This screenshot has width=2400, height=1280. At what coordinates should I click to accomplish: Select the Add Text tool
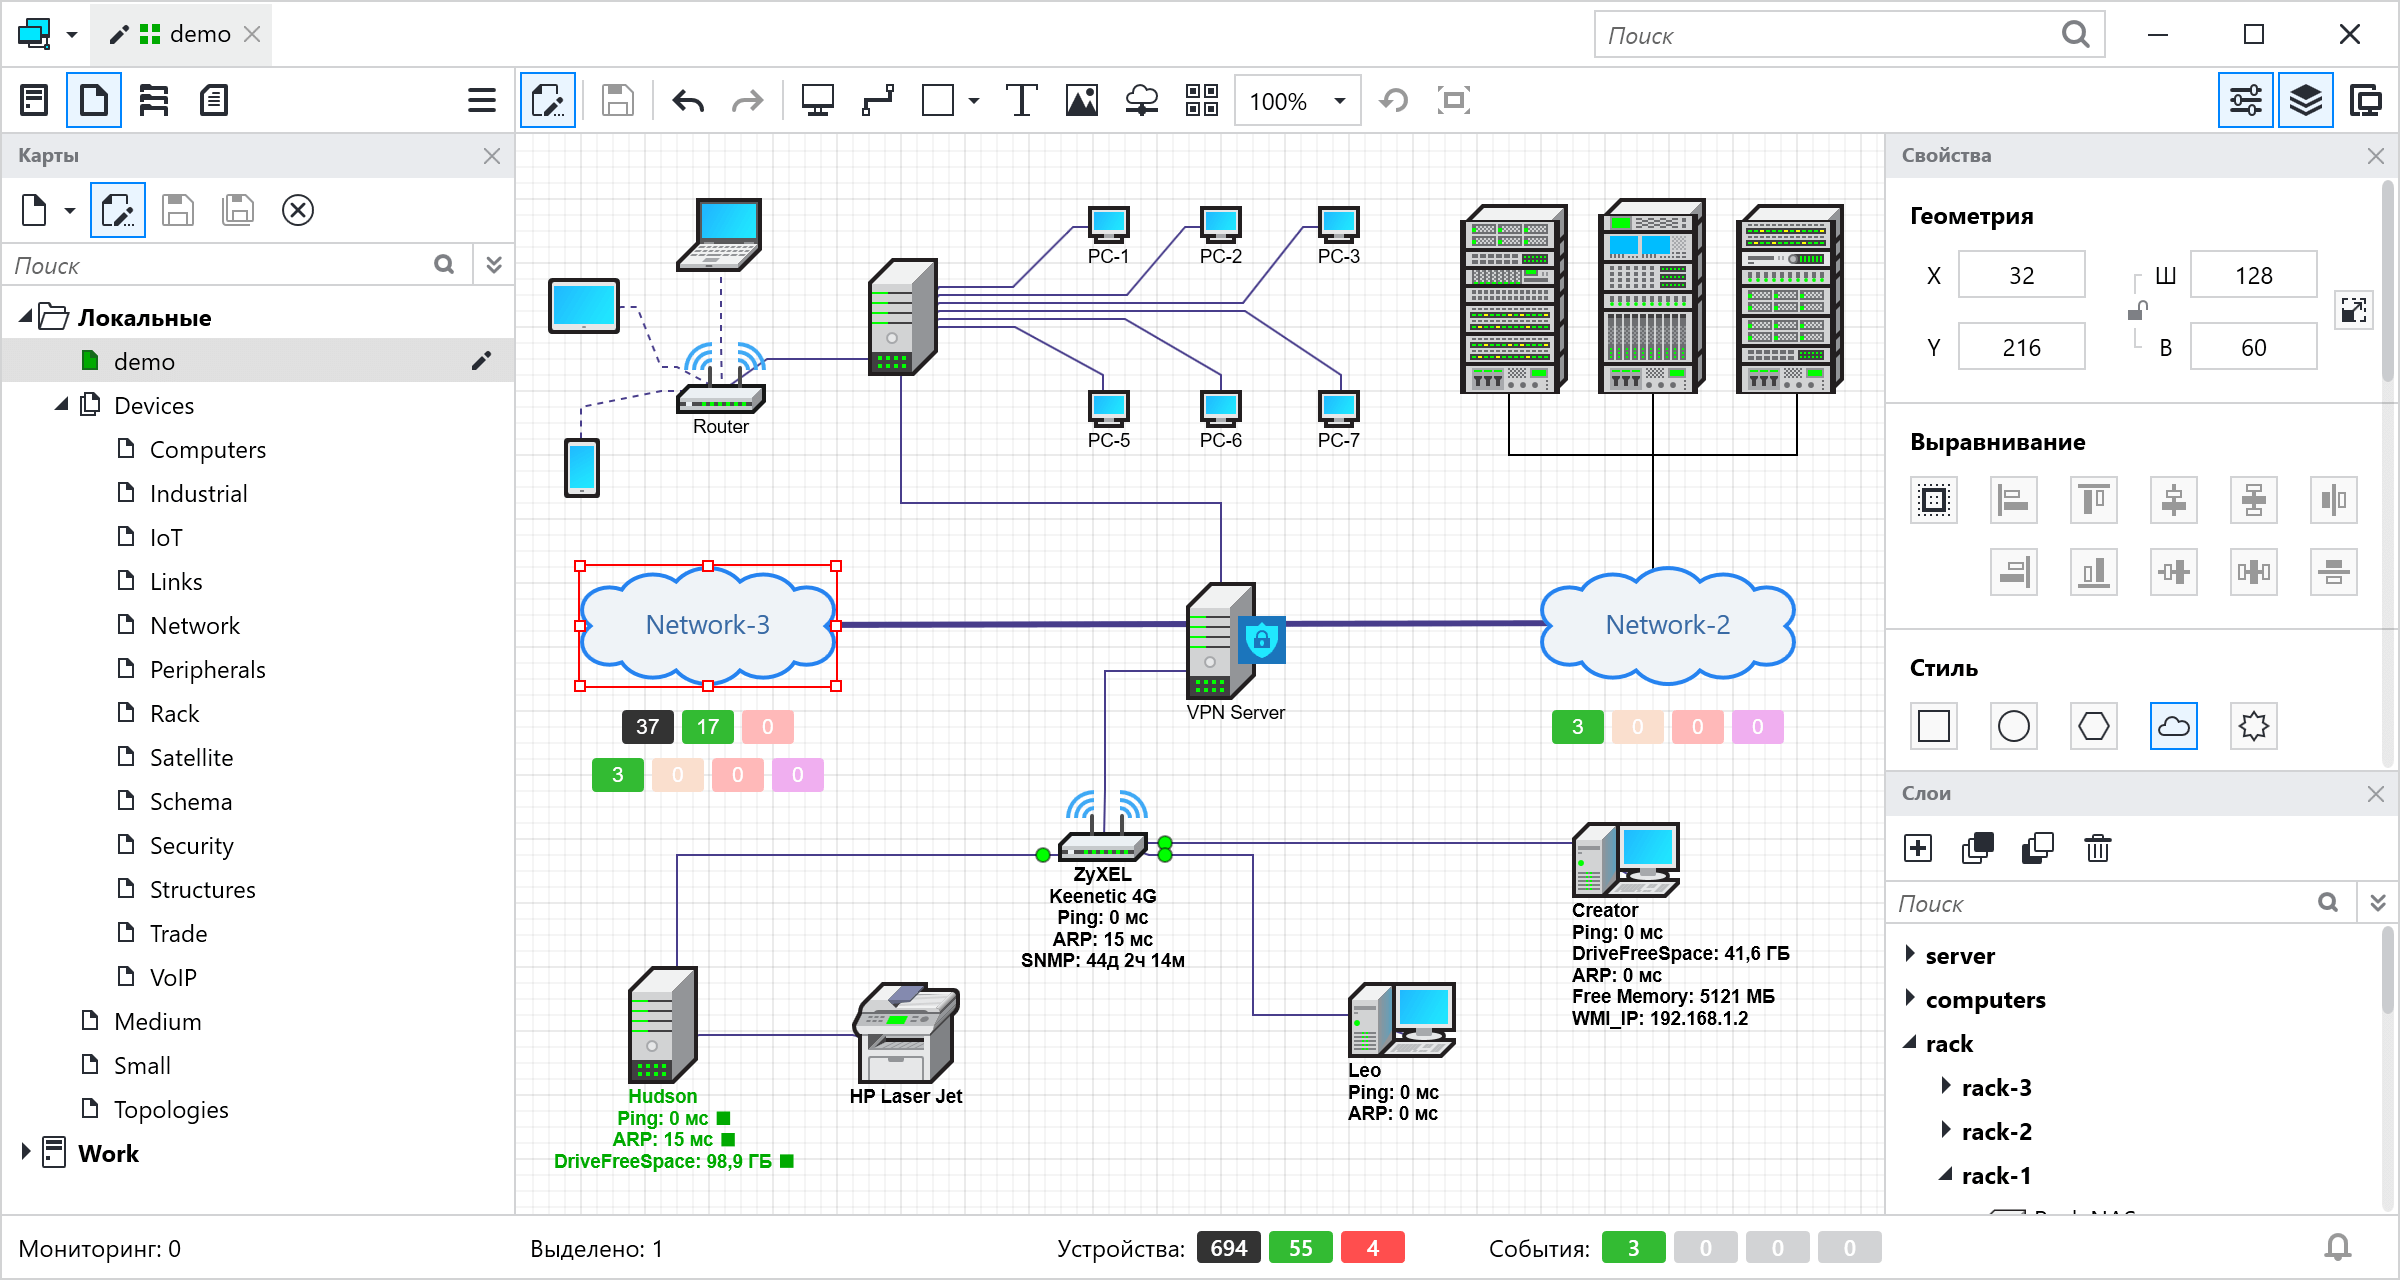click(1021, 101)
